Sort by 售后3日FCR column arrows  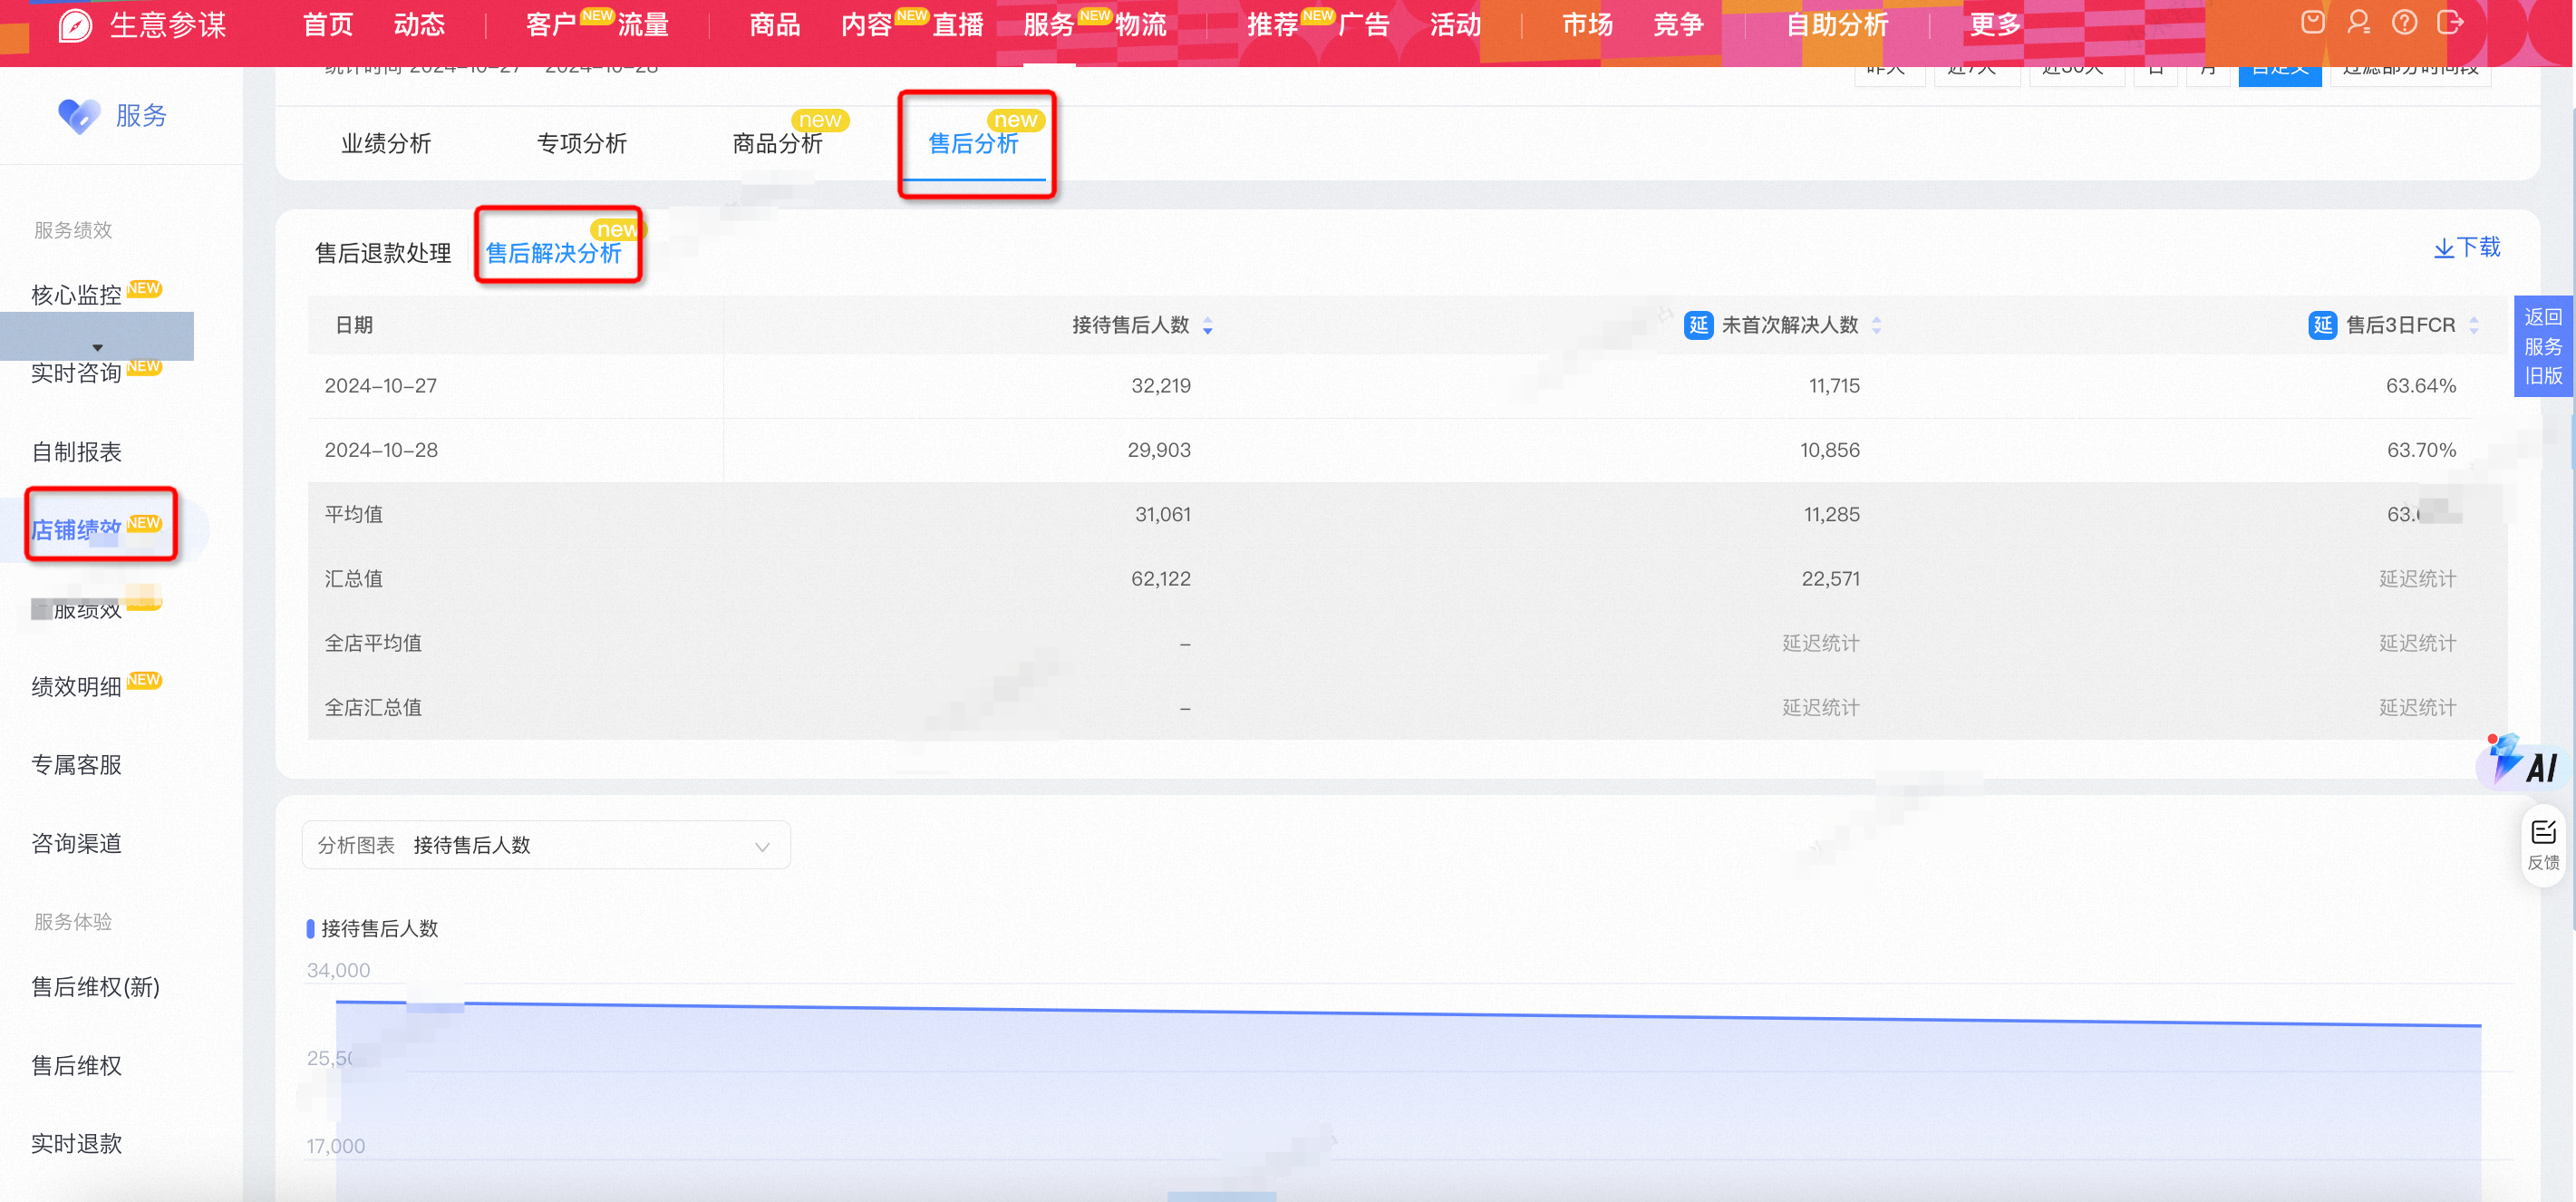(x=2473, y=326)
